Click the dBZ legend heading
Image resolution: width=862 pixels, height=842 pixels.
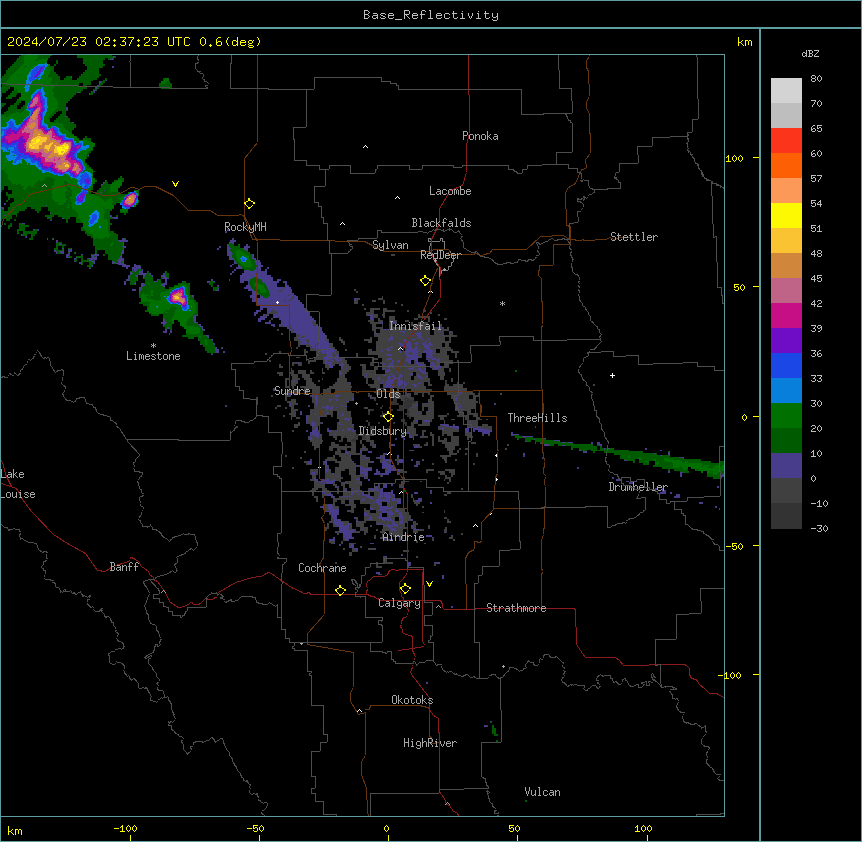pos(810,53)
